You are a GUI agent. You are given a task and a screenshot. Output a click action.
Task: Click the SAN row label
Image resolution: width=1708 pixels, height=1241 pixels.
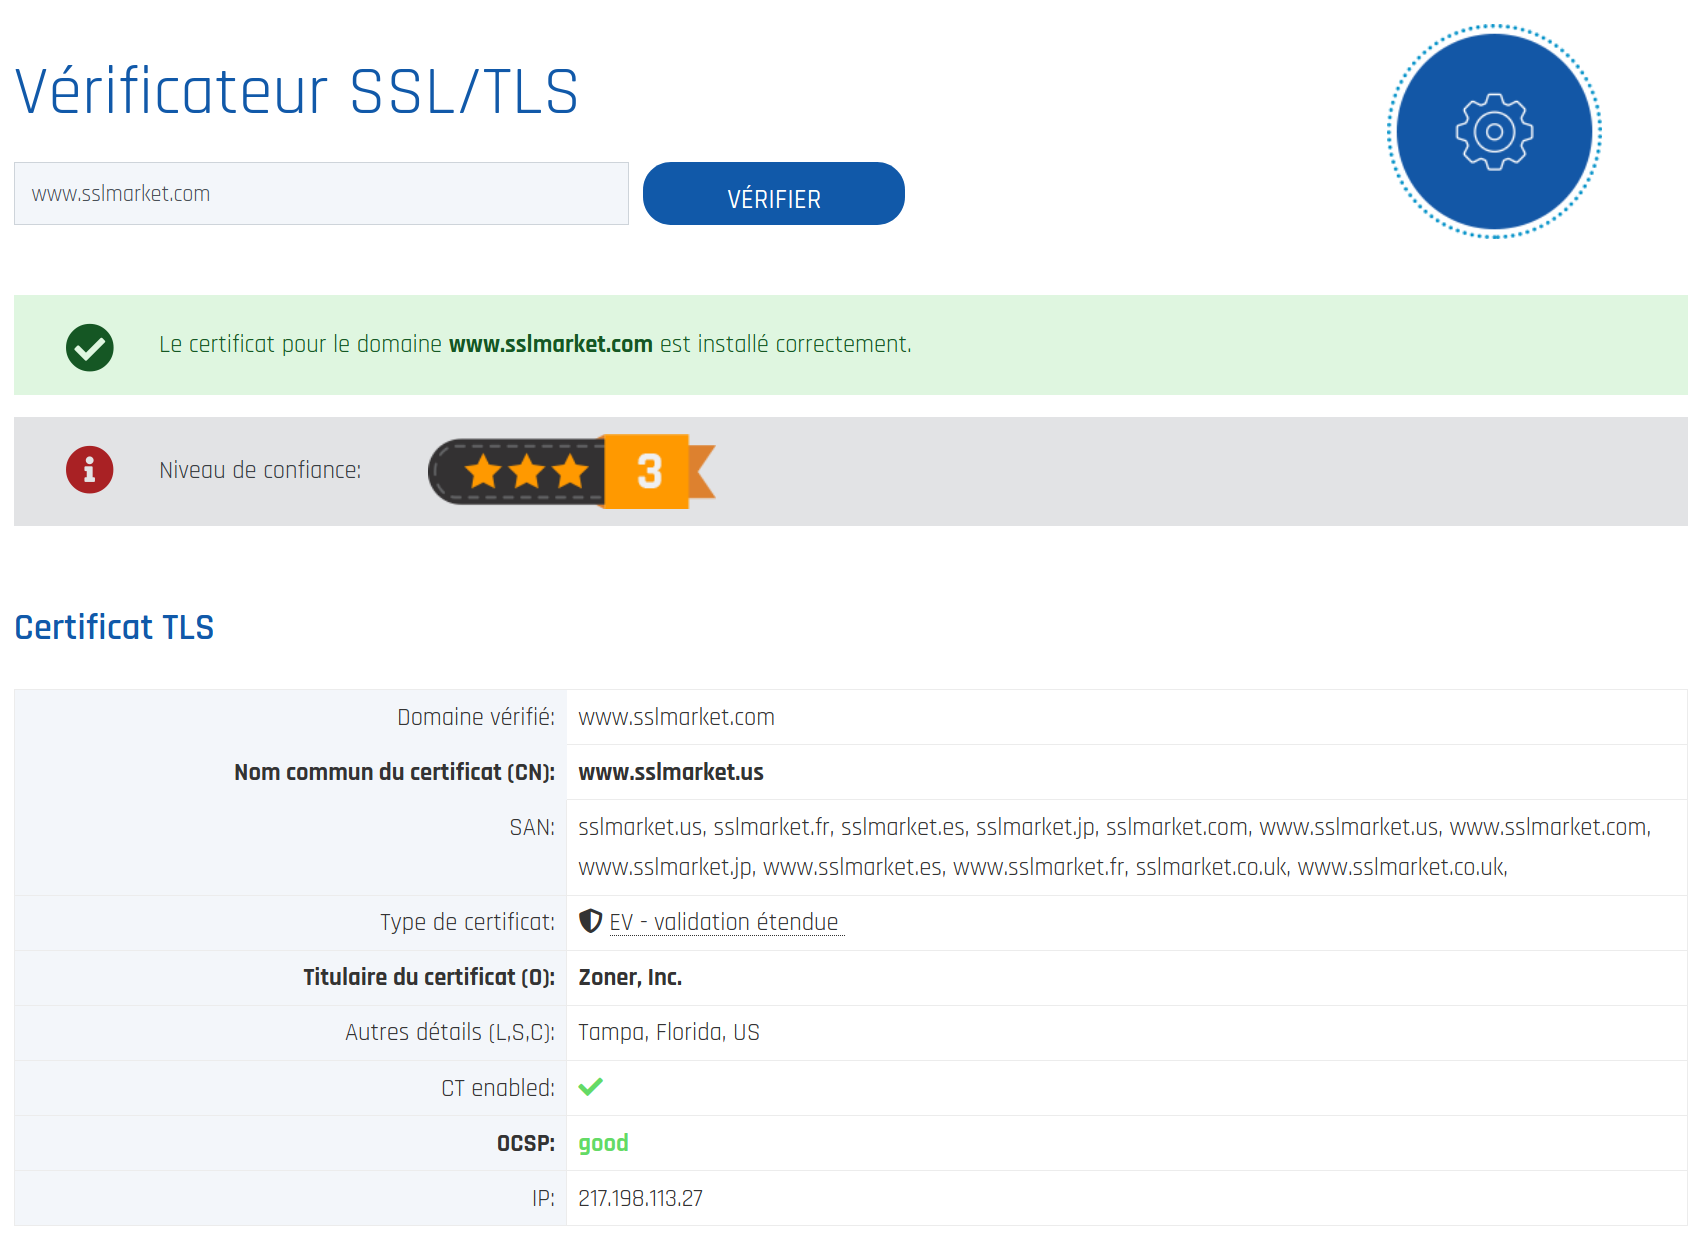[532, 827]
